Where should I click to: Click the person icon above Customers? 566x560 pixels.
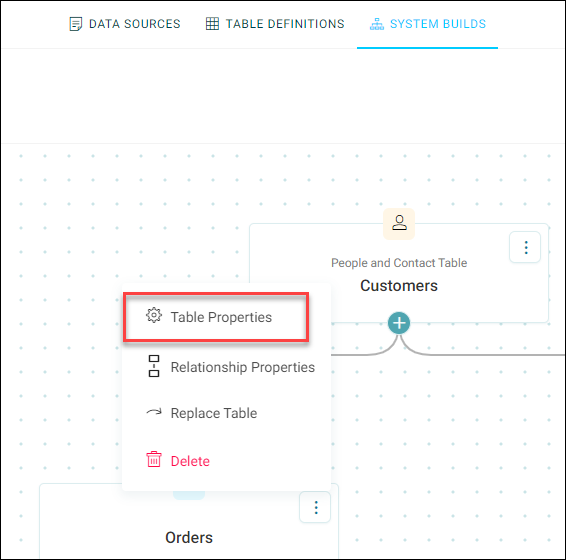click(399, 223)
